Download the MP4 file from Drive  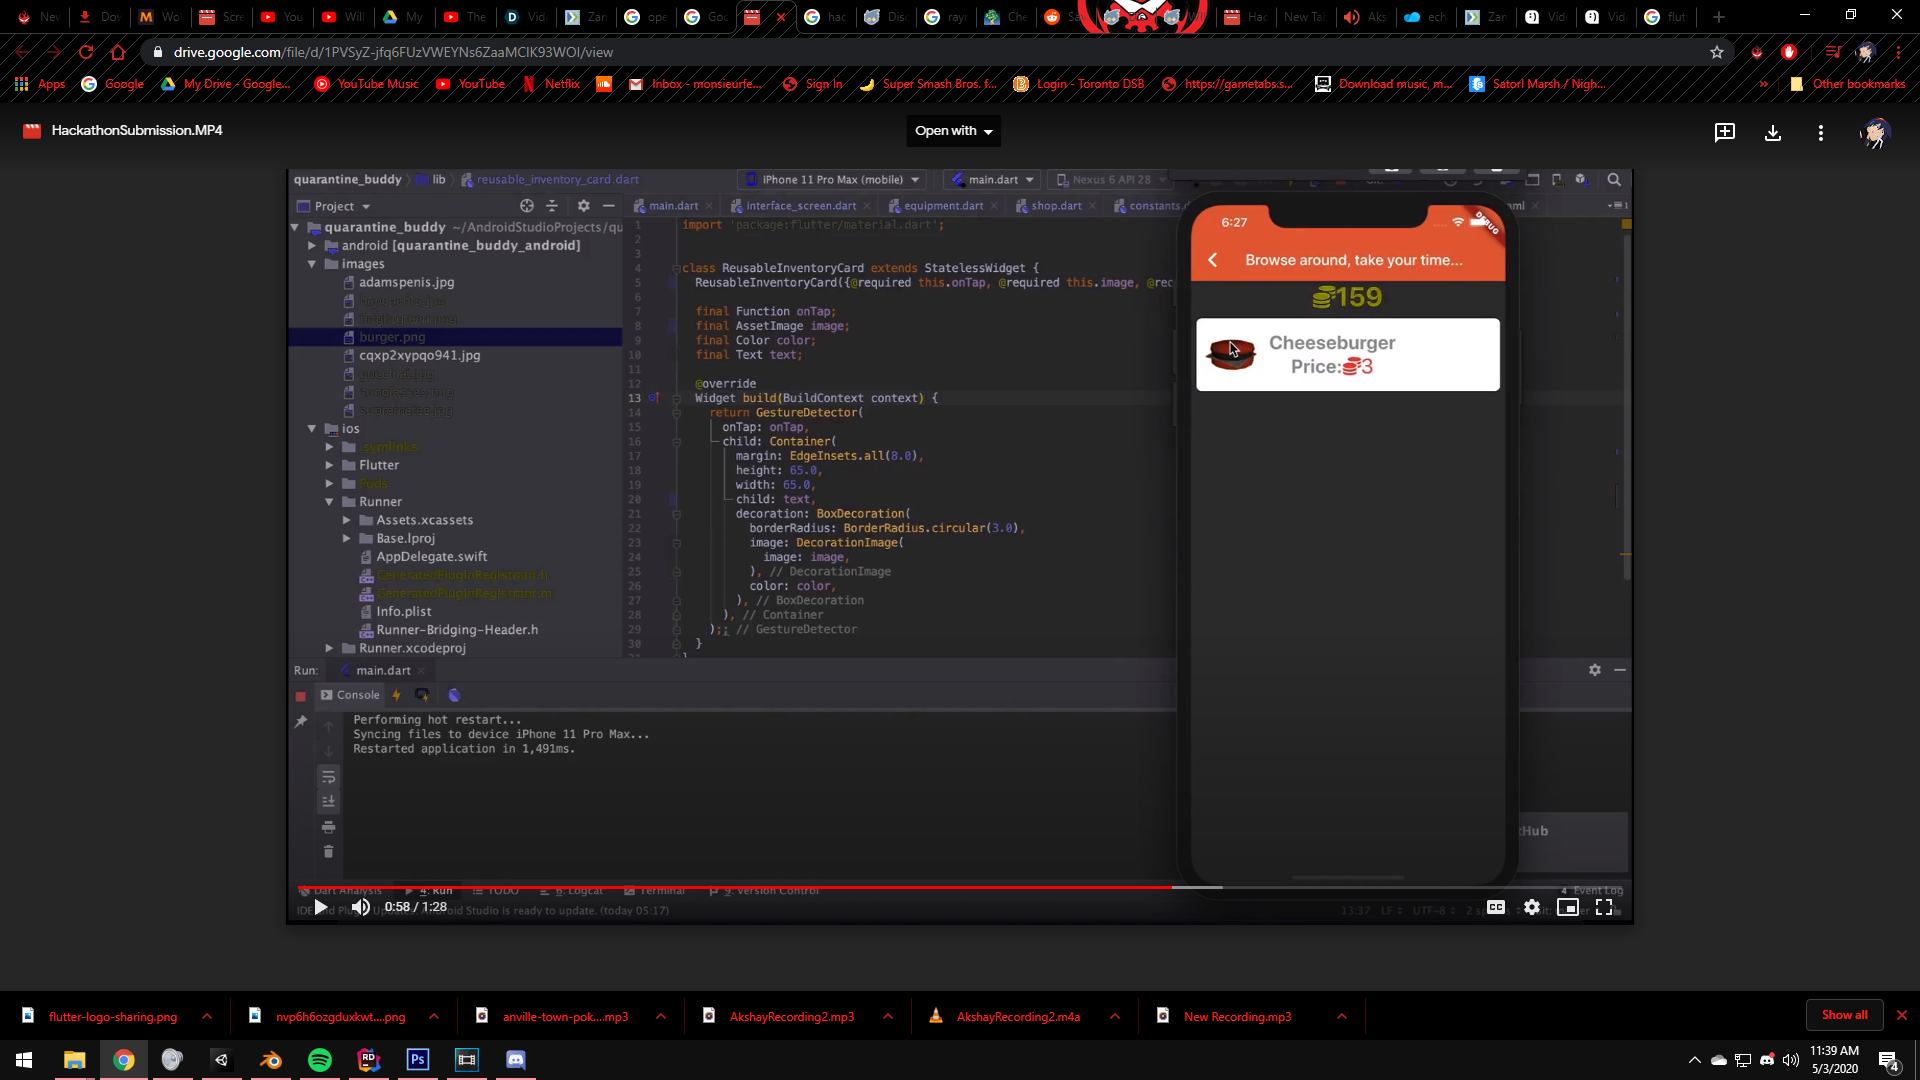(1773, 133)
